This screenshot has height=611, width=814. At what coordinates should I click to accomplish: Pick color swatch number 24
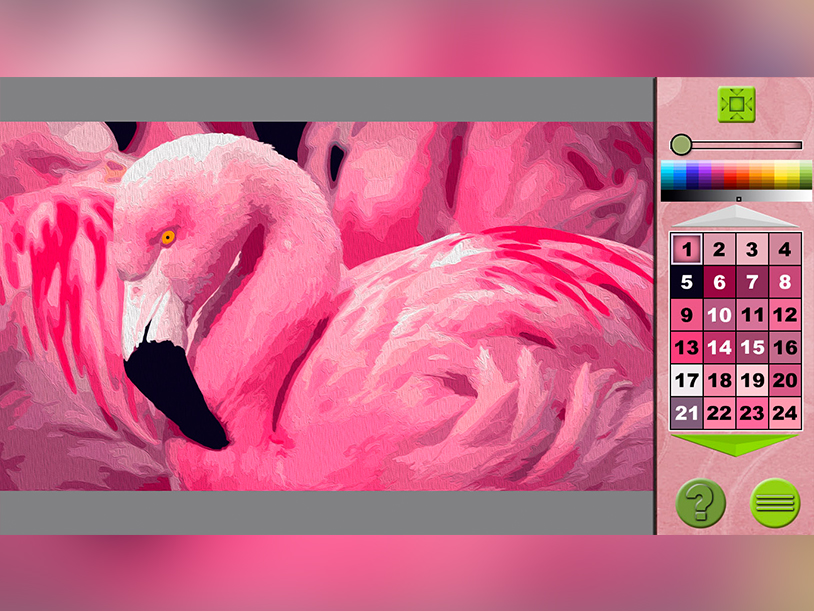point(784,413)
